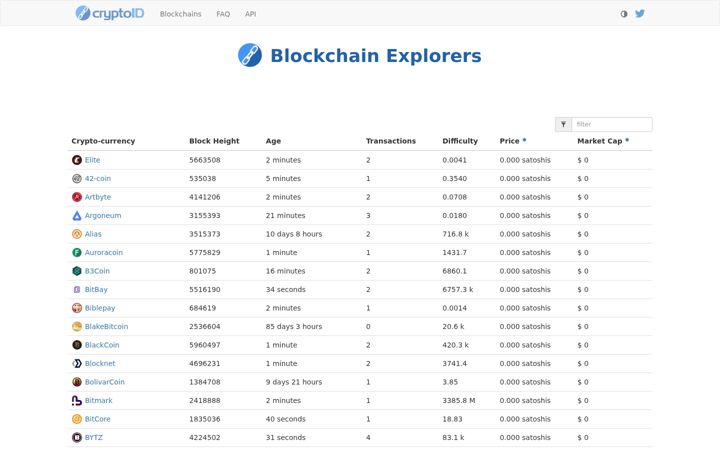
Task: Select difficulty value 3385.8 M
Action: tap(459, 400)
